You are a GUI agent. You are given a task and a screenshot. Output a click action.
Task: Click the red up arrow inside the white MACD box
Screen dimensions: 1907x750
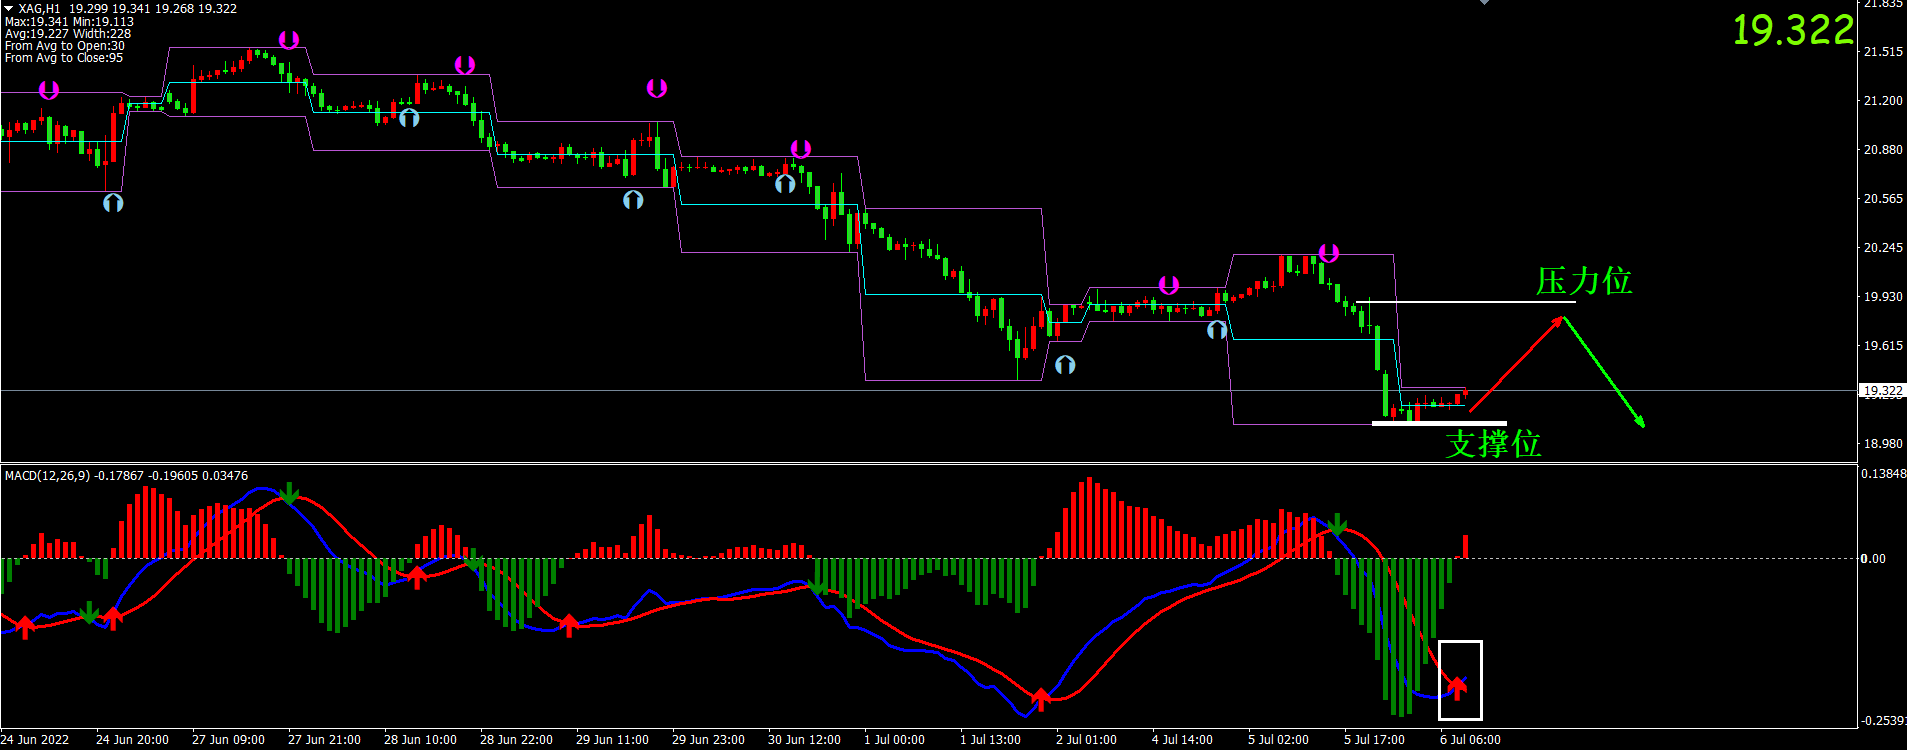click(1458, 686)
